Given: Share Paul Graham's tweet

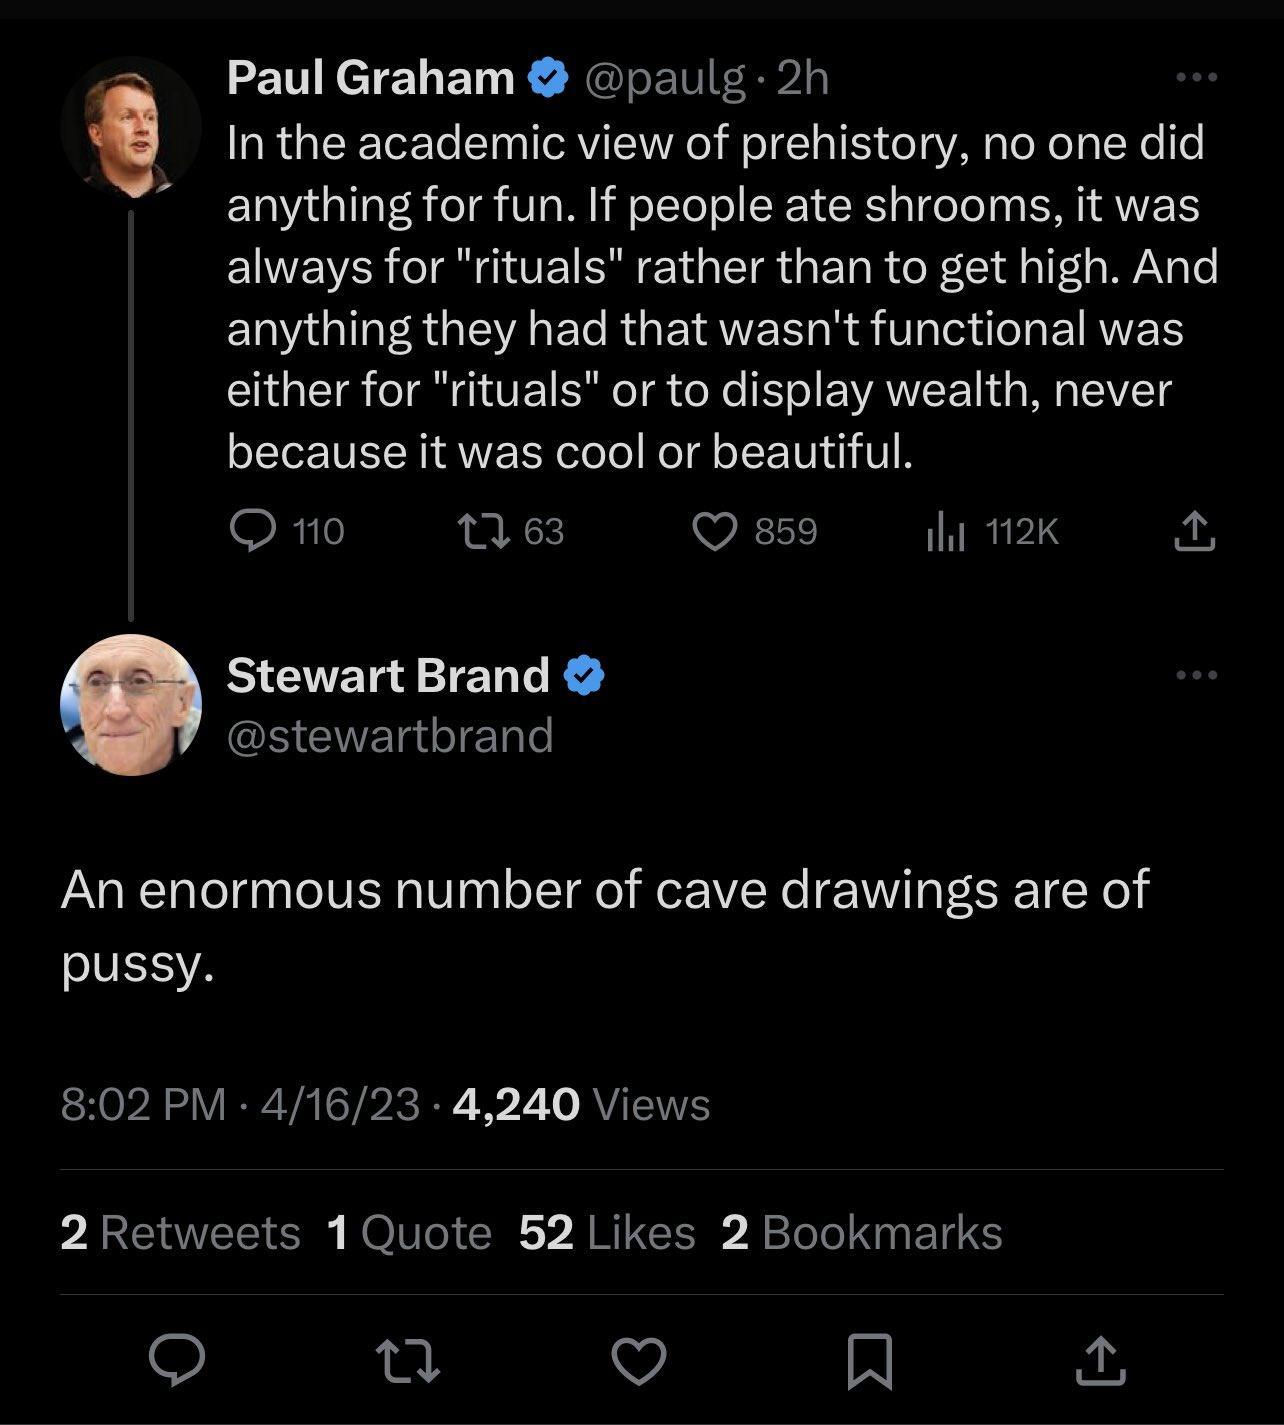Looking at the screenshot, I should tap(1196, 531).
